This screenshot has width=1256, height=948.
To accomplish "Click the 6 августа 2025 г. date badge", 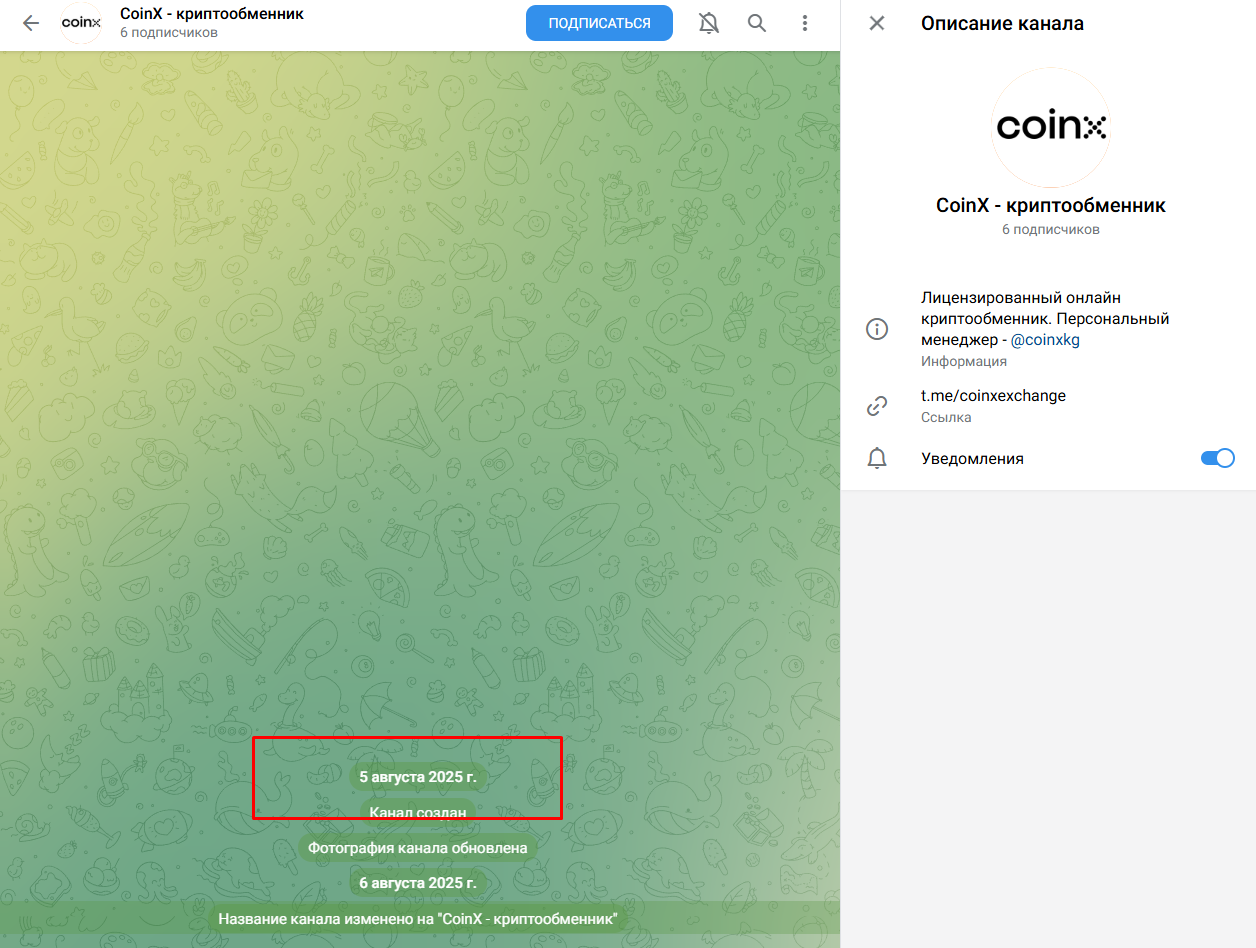I will [418, 883].
